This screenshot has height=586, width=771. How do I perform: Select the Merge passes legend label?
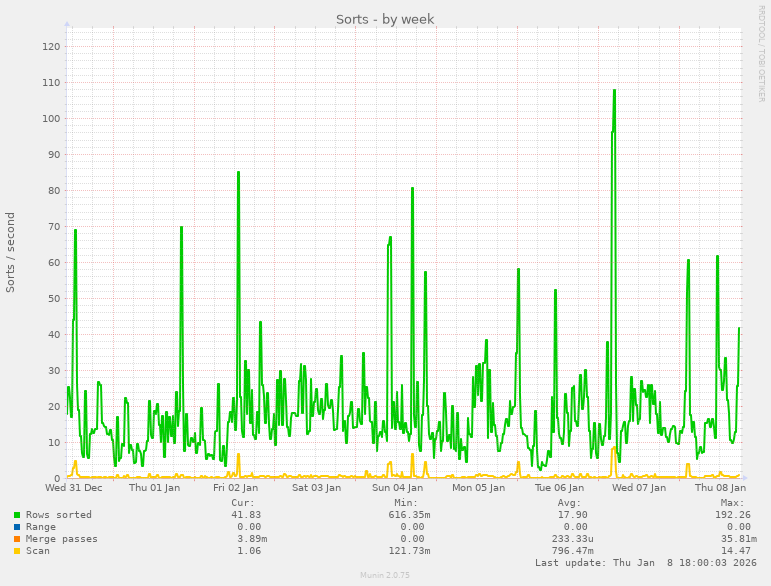coord(61,539)
